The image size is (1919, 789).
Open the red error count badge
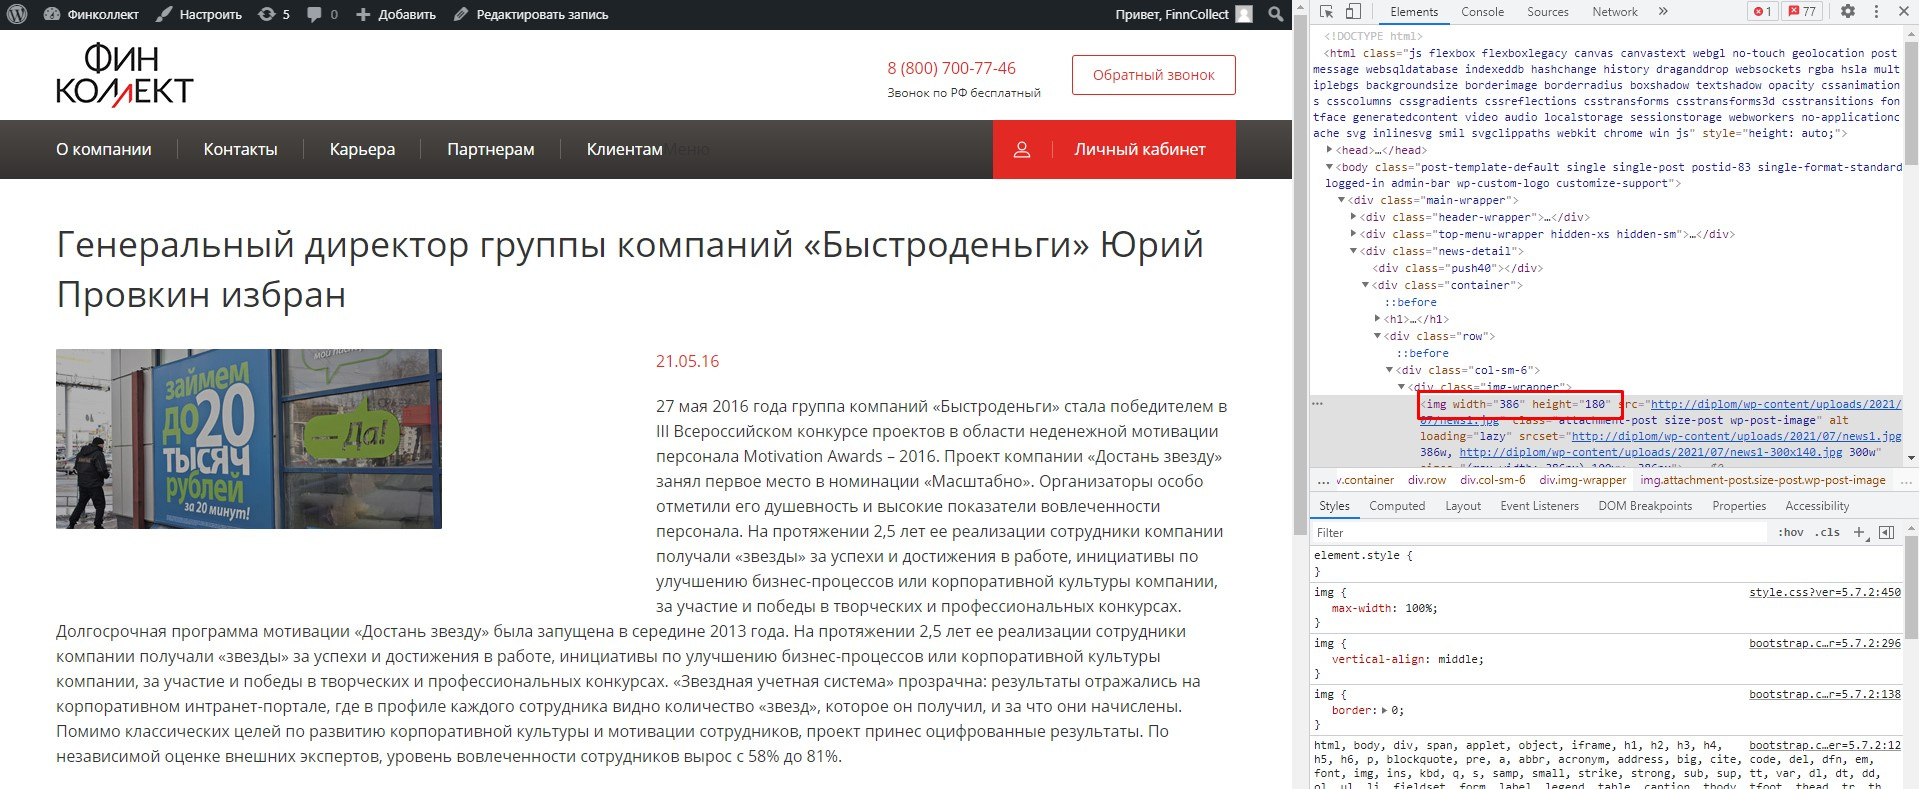click(1762, 12)
